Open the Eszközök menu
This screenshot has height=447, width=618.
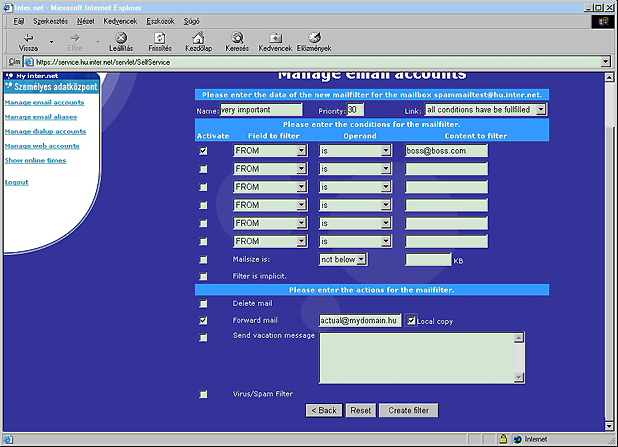point(160,21)
